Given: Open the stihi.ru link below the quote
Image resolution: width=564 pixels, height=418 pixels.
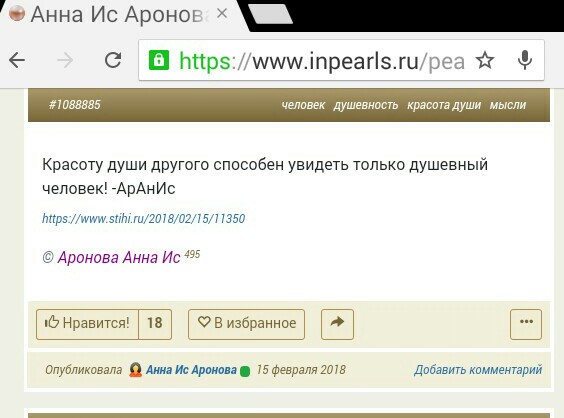Looking at the screenshot, I should click(144, 218).
